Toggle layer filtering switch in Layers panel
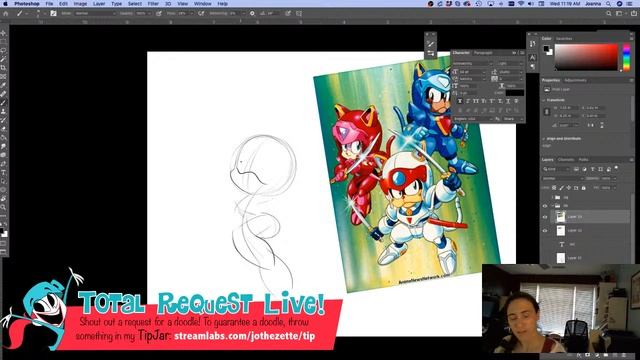 (x=616, y=168)
